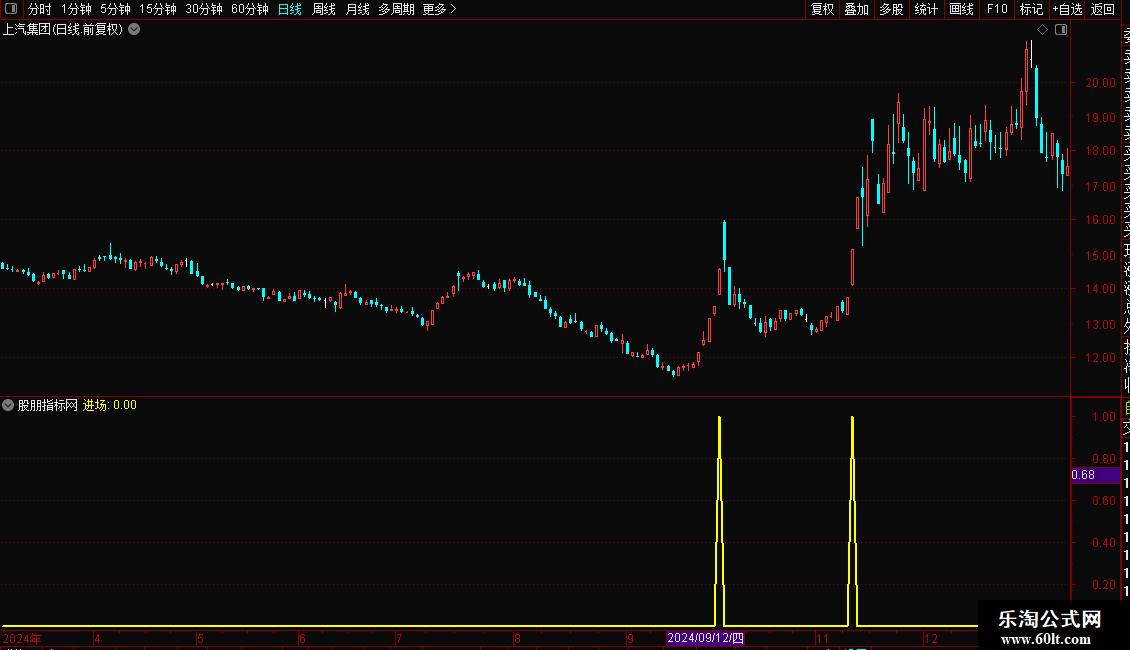Click the 标记 mark button
The image size is (1130, 650).
coord(1031,9)
